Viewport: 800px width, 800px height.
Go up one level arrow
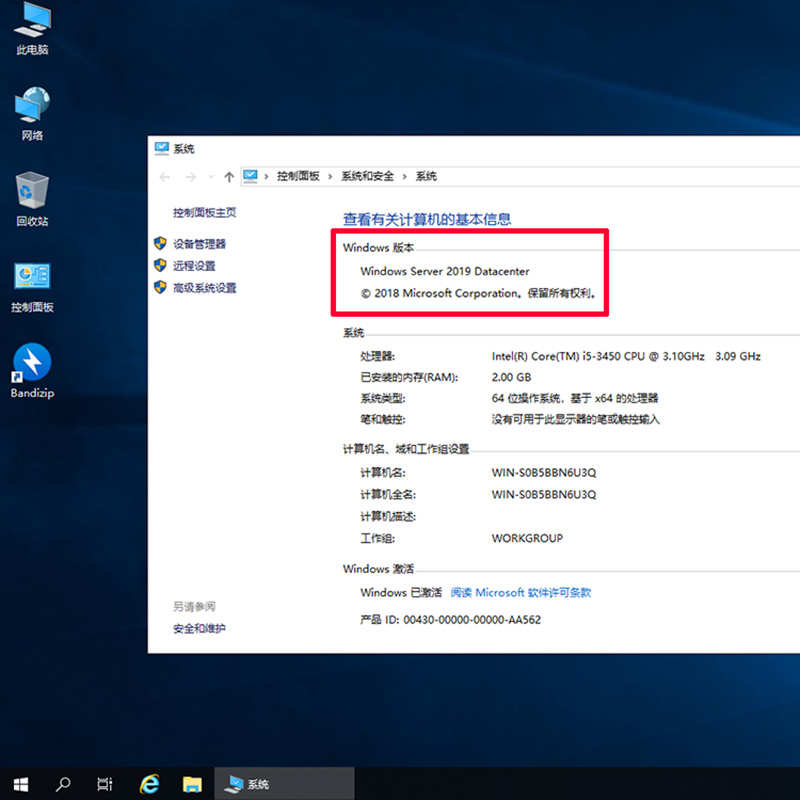[229, 177]
